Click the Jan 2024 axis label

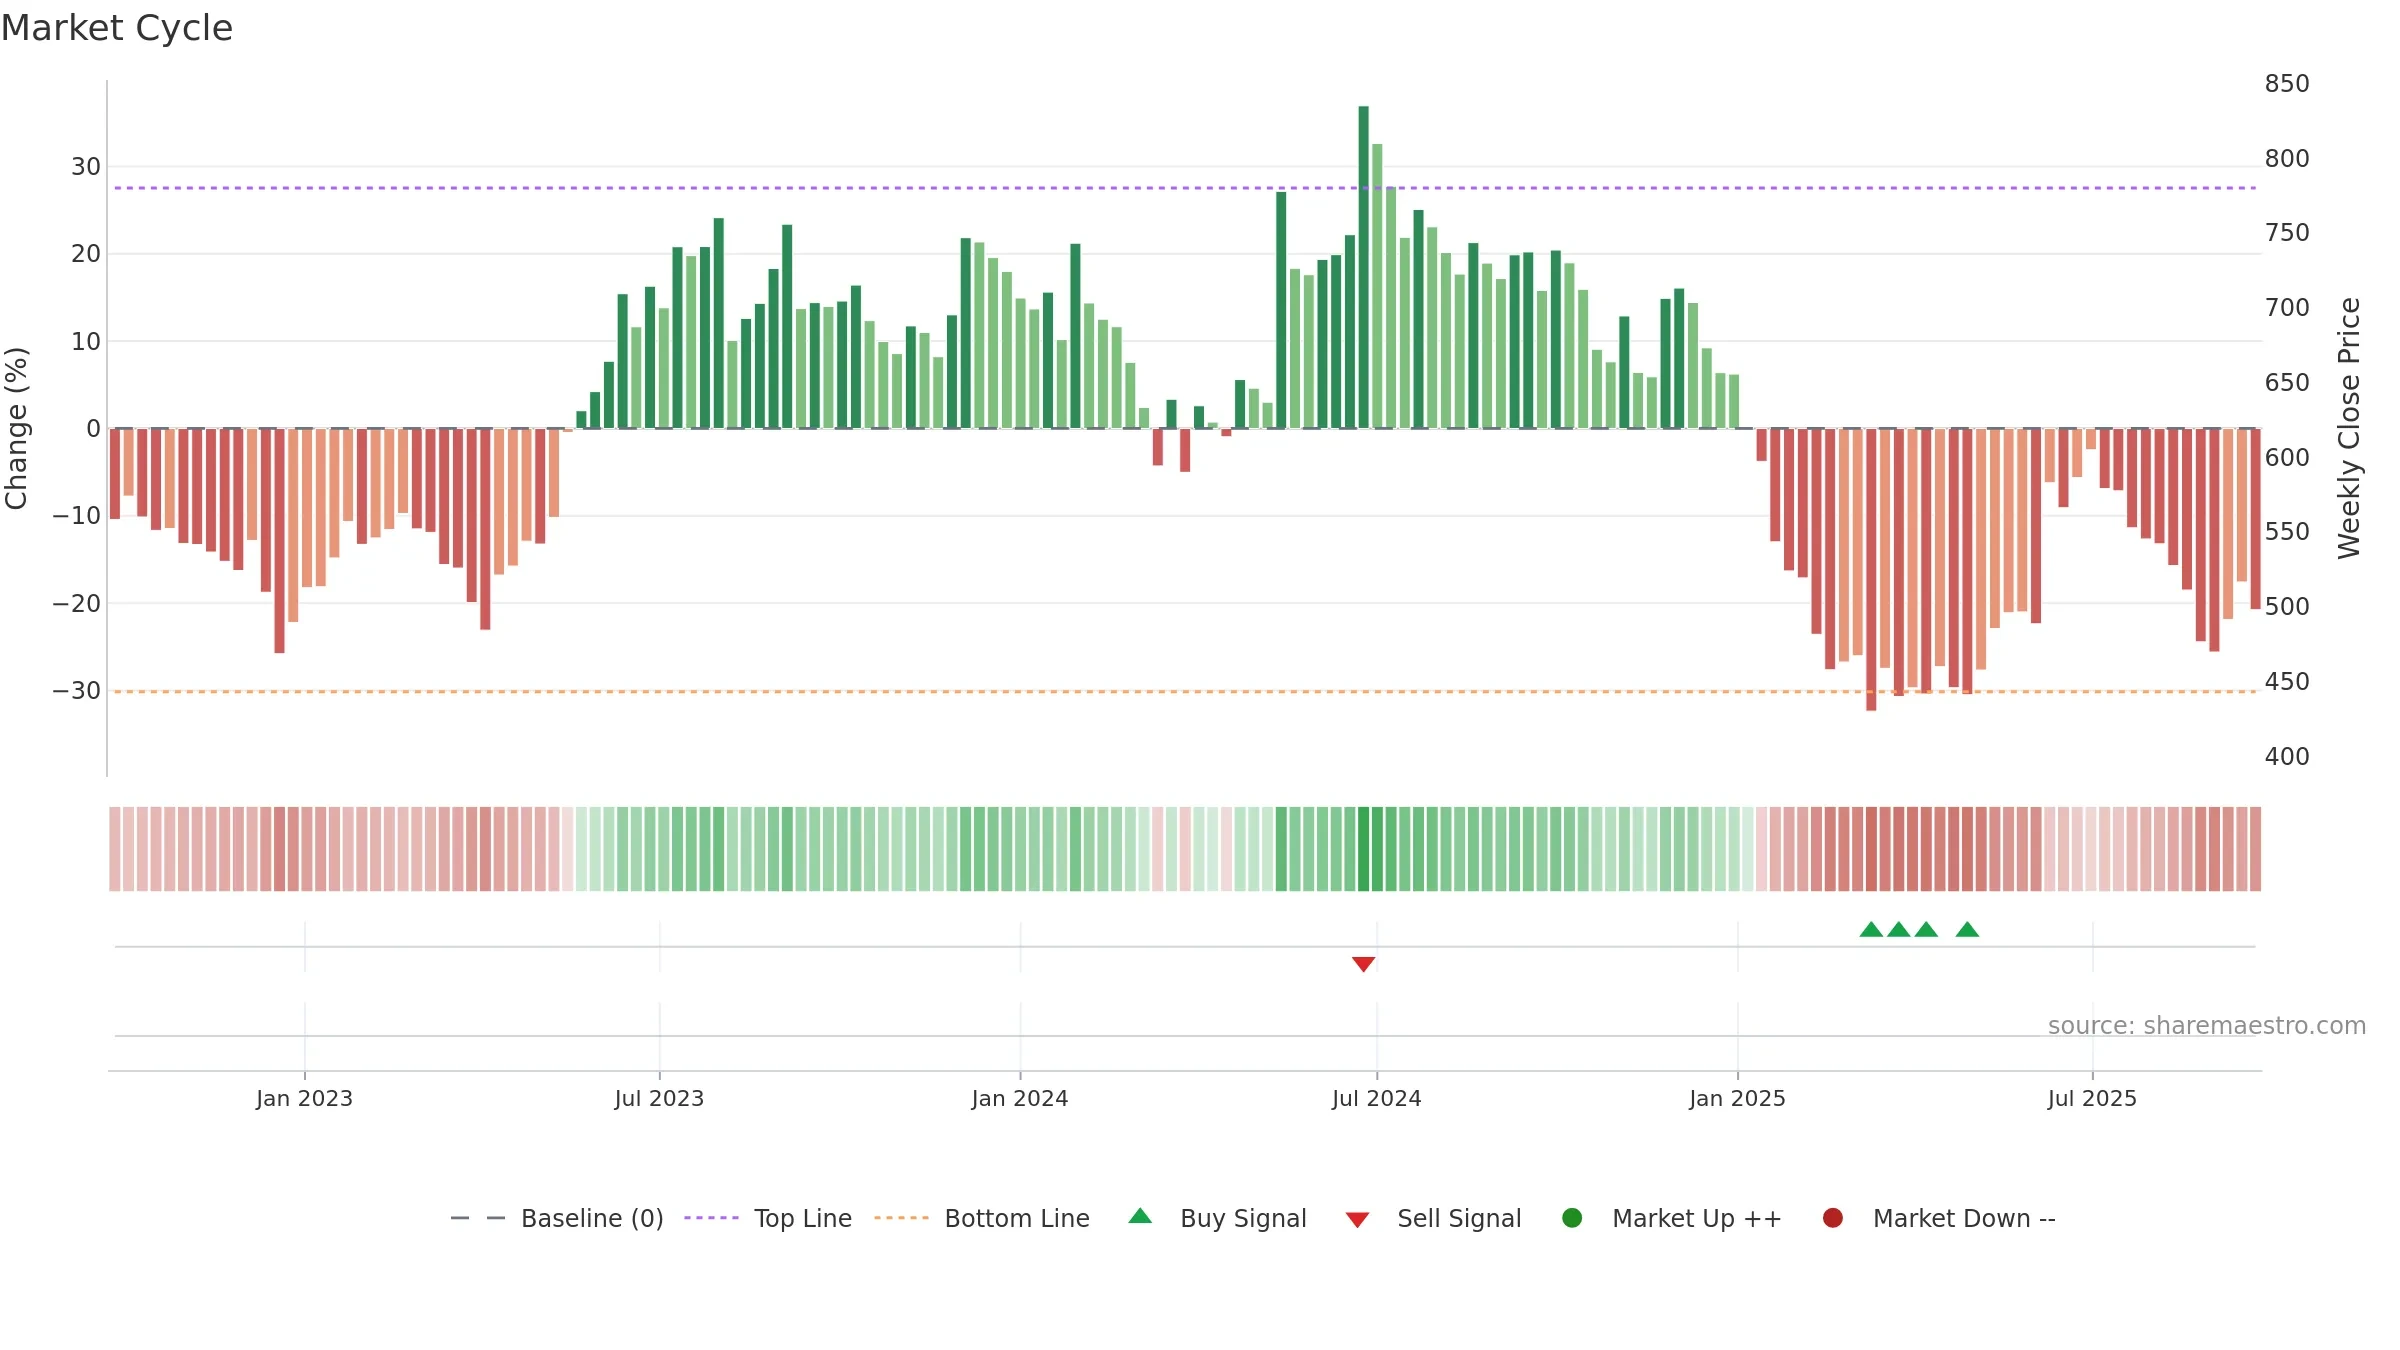1020,1098
